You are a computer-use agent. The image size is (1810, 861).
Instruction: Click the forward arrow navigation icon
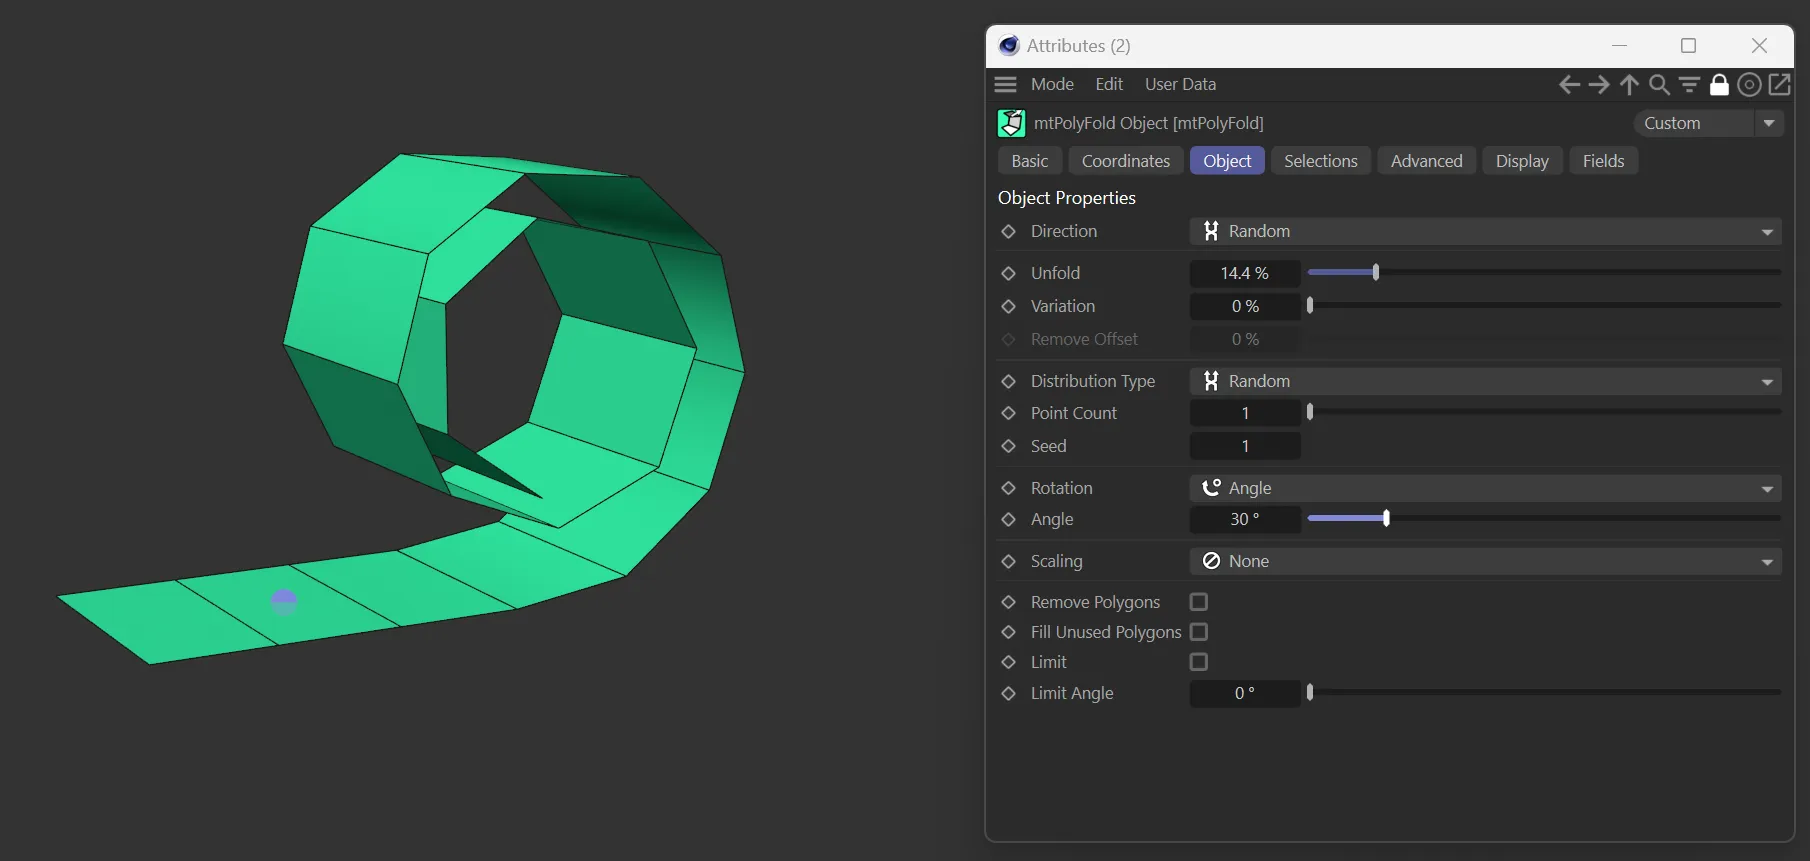click(1599, 85)
